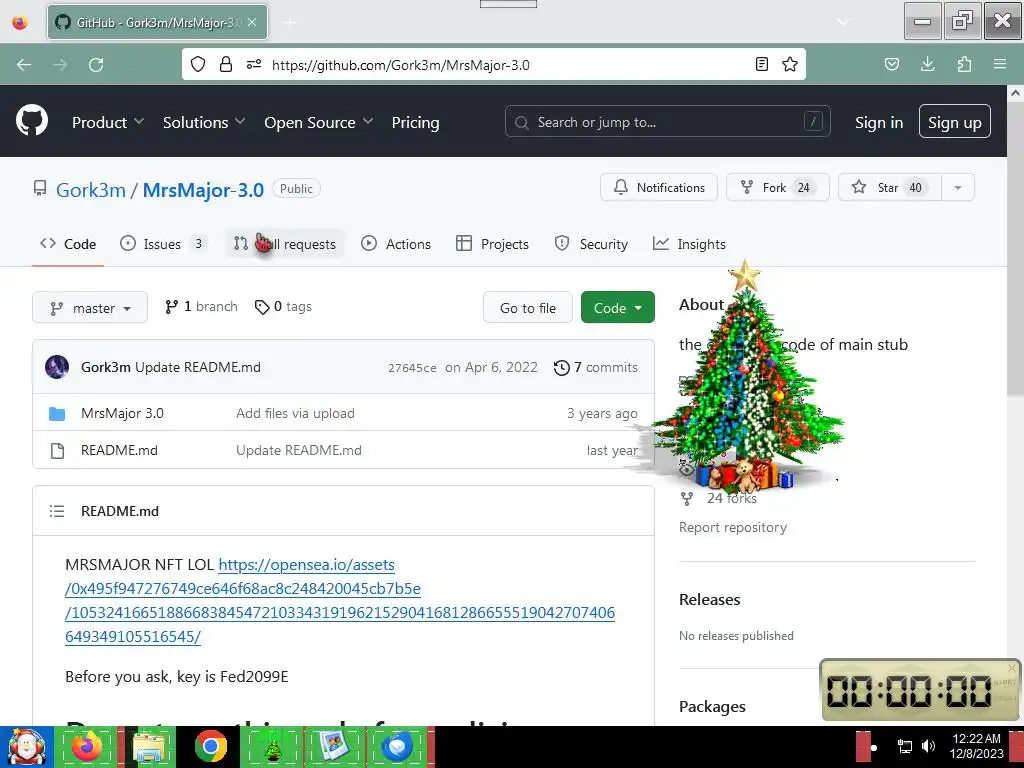Open File Explorer from the taskbar
This screenshot has height=768, width=1024.
pyautogui.click(x=148, y=746)
